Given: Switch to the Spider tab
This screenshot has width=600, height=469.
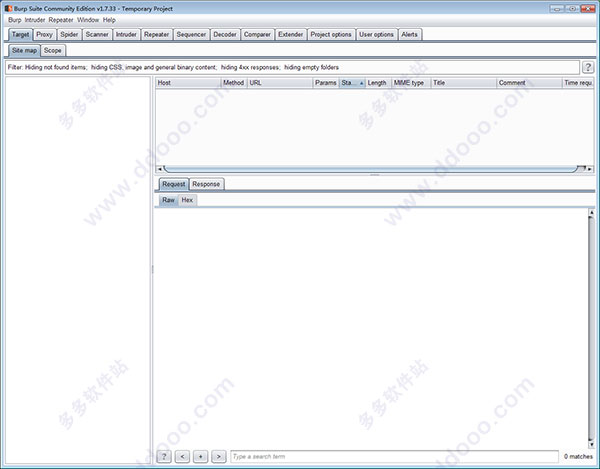Looking at the screenshot, I should point(69,34).
